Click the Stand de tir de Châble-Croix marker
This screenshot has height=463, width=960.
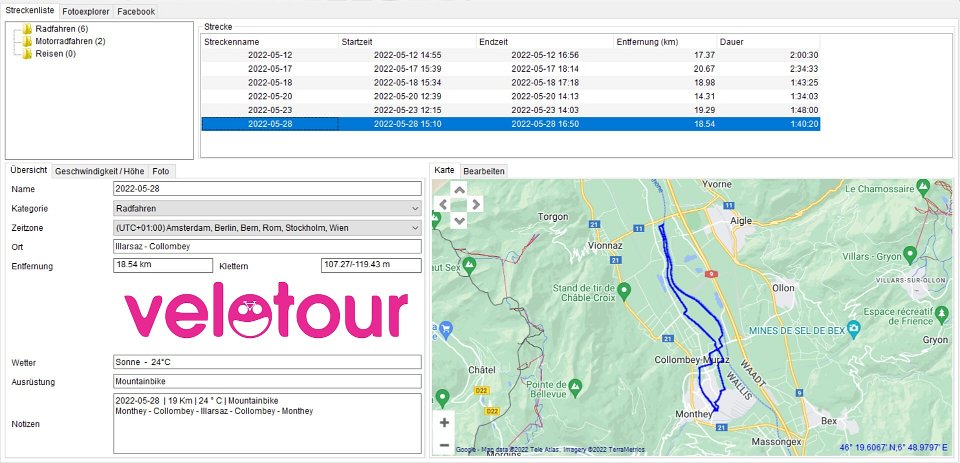pos(624,290)
